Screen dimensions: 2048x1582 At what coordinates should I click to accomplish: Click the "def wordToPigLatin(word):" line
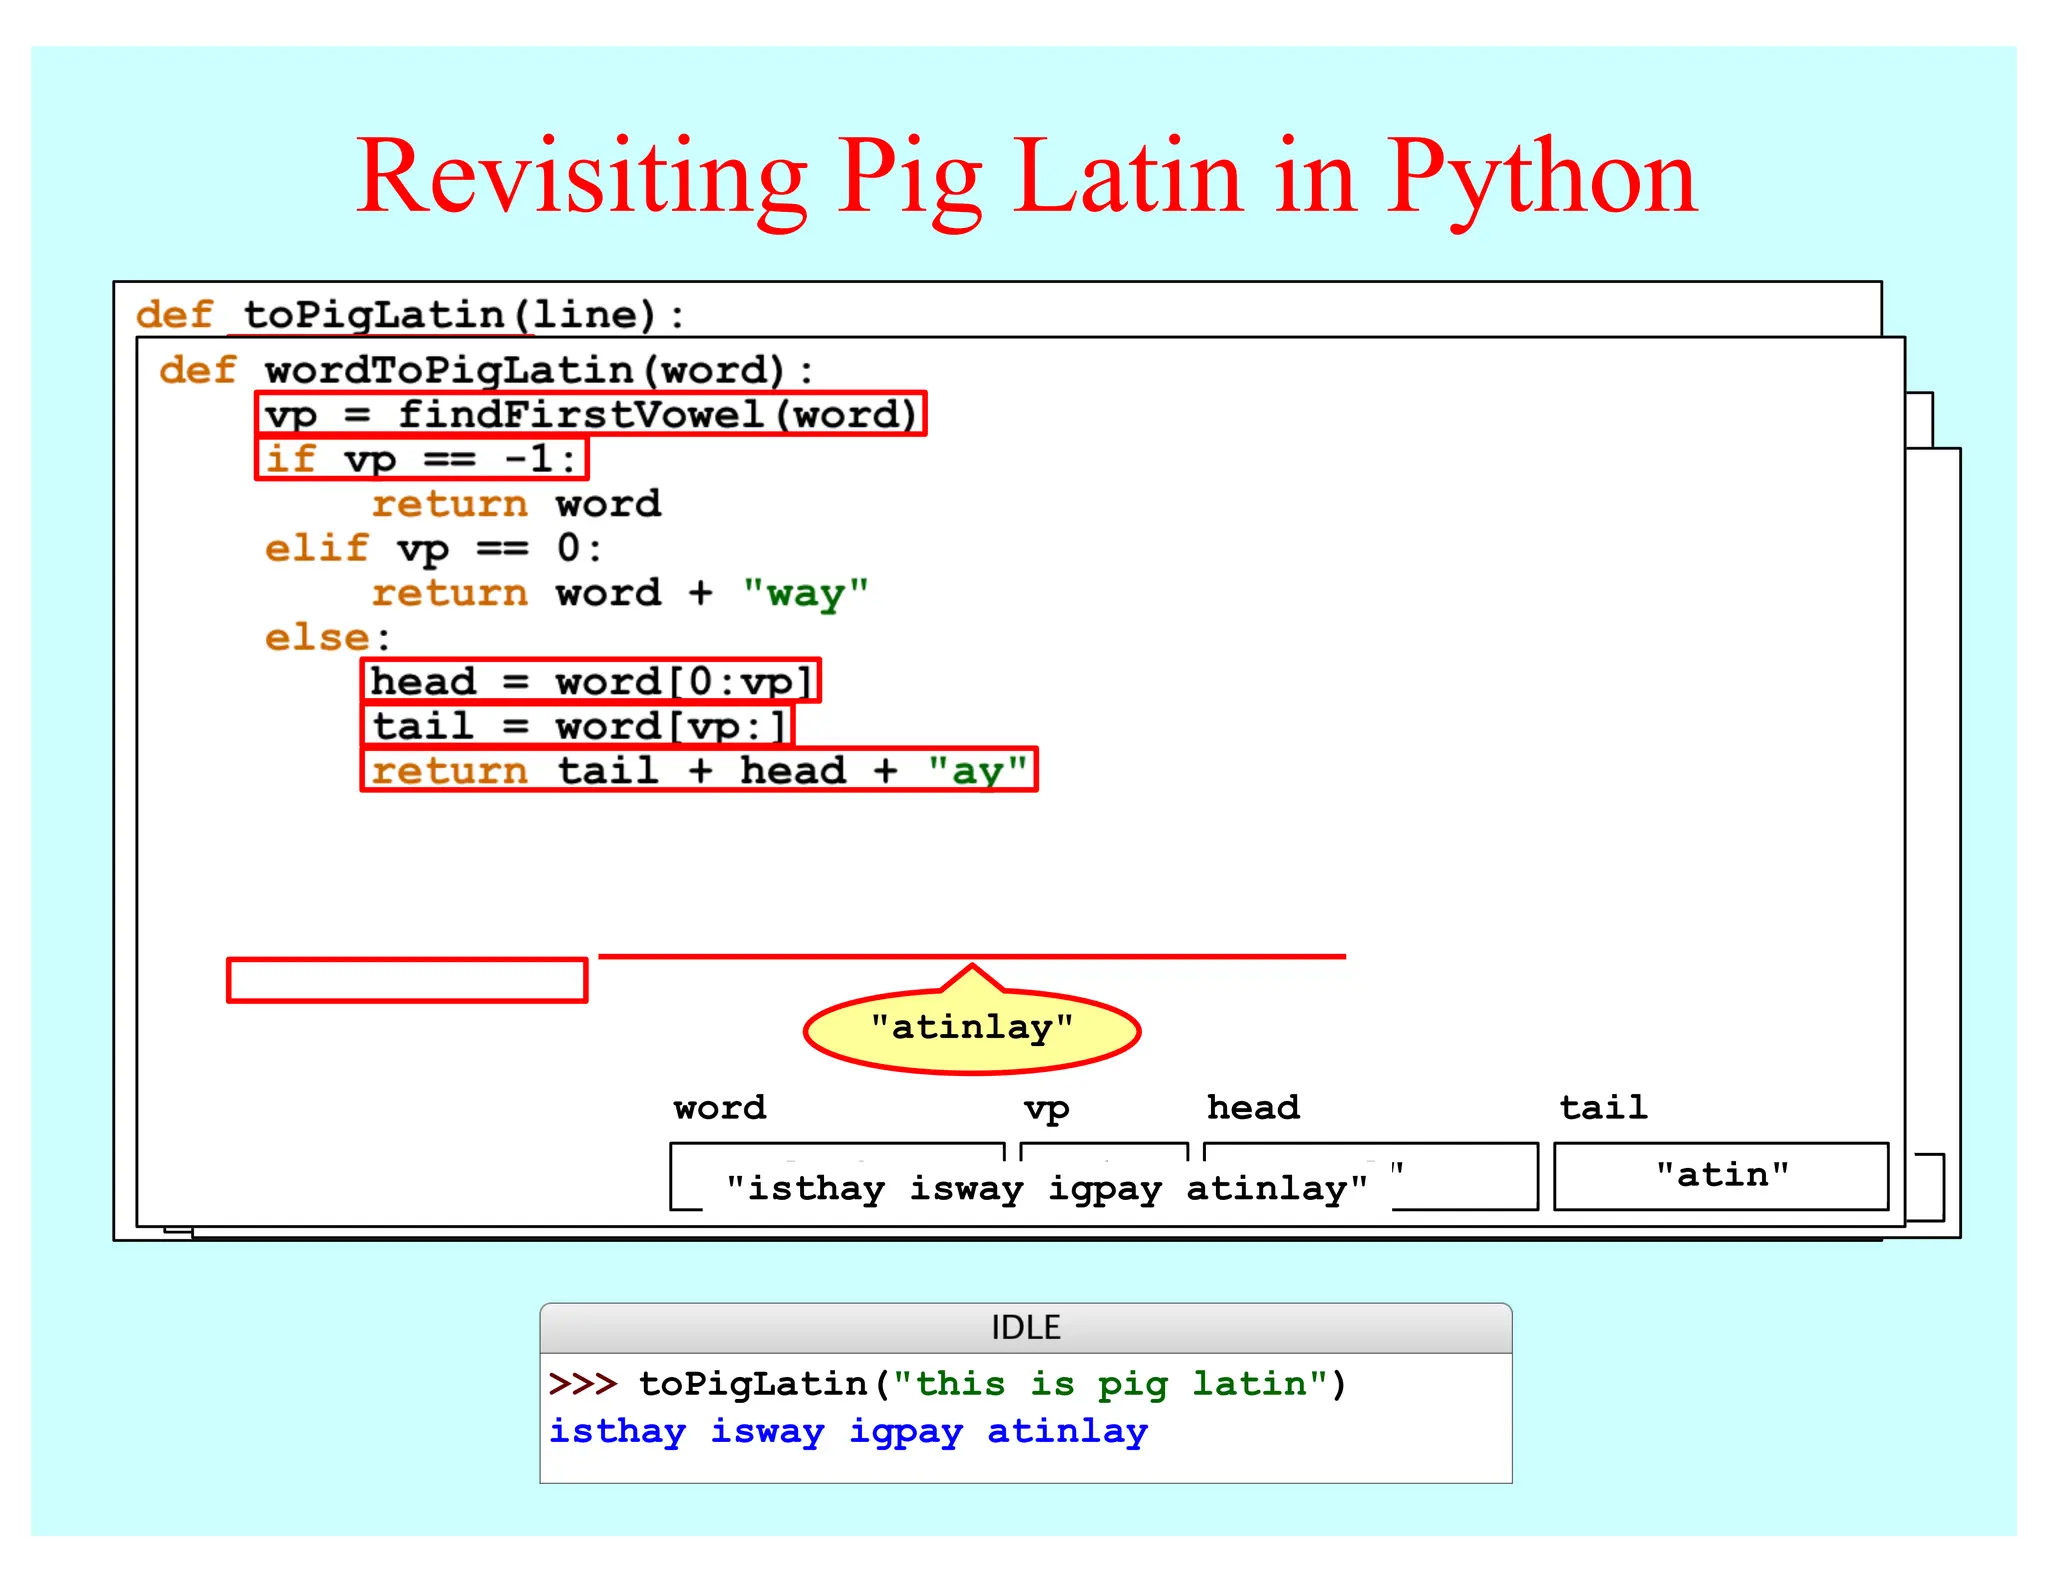click(x=487, y=370)
